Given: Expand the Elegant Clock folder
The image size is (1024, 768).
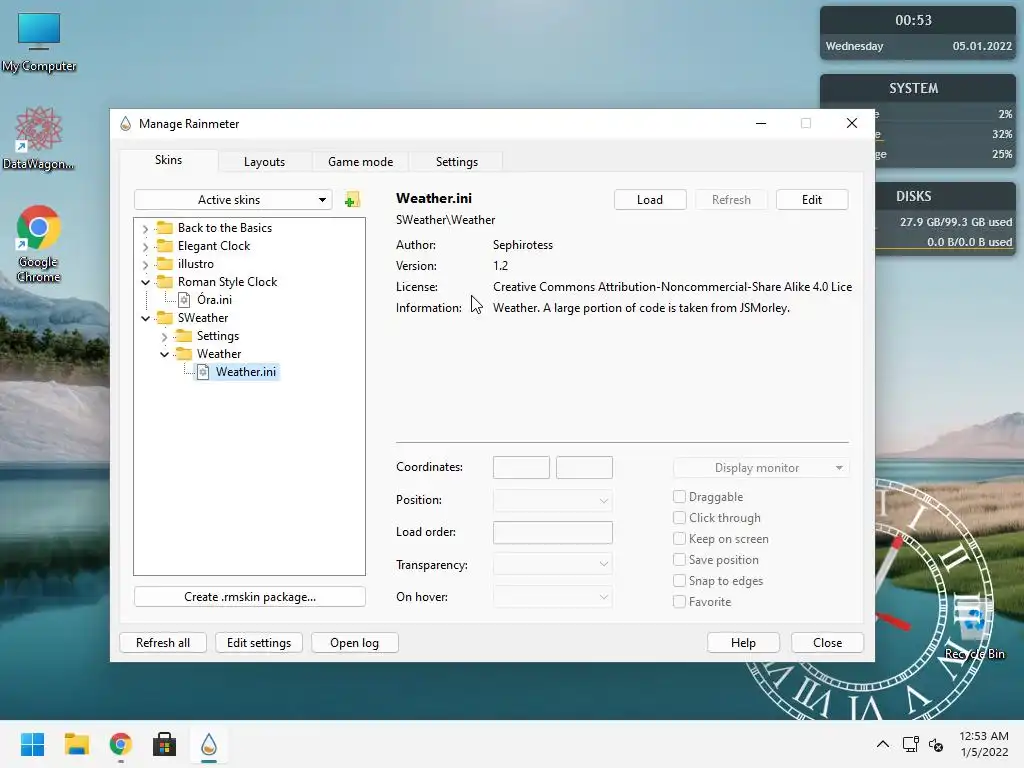Looking at the screenshot, I should [145, 247].
